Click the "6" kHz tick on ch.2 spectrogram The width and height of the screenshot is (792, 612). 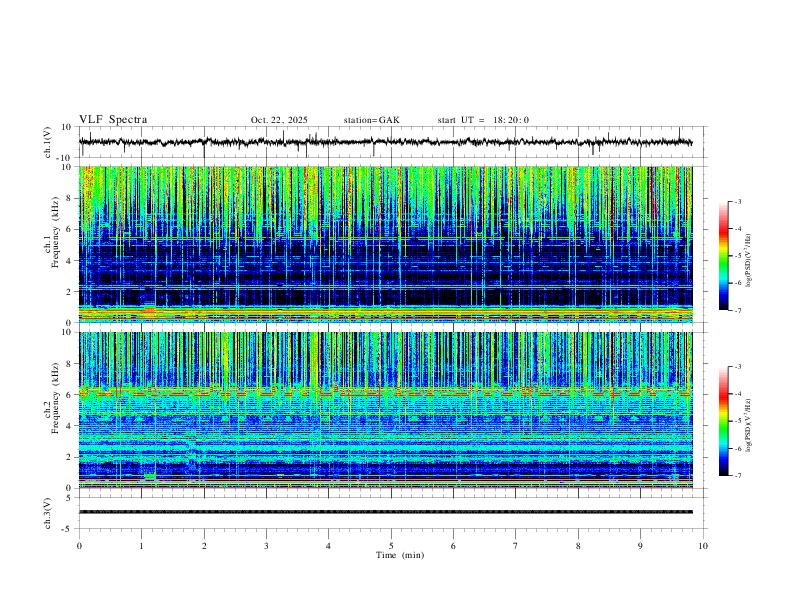coord(69,395)
